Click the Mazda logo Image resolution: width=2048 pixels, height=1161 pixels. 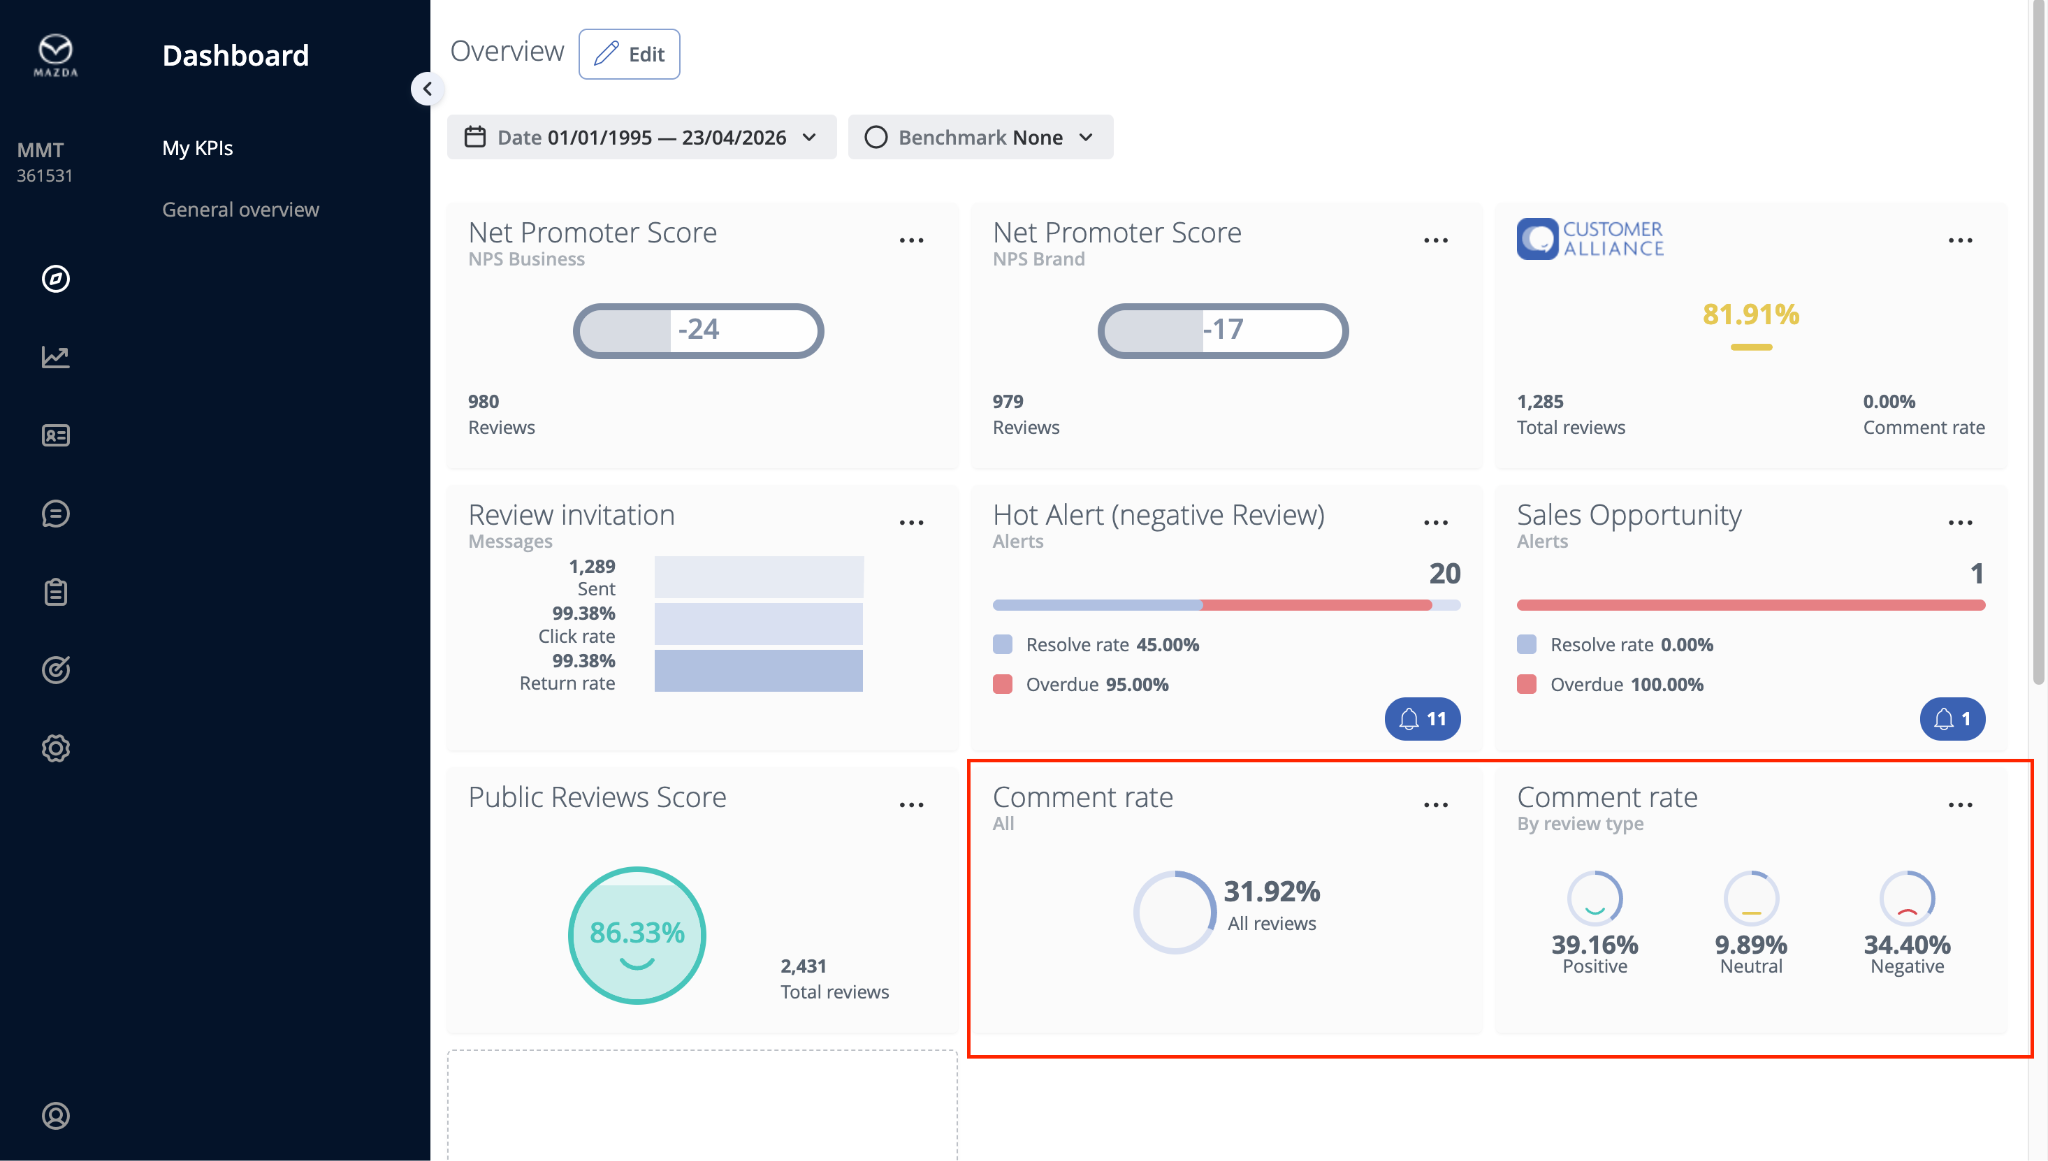56,55
